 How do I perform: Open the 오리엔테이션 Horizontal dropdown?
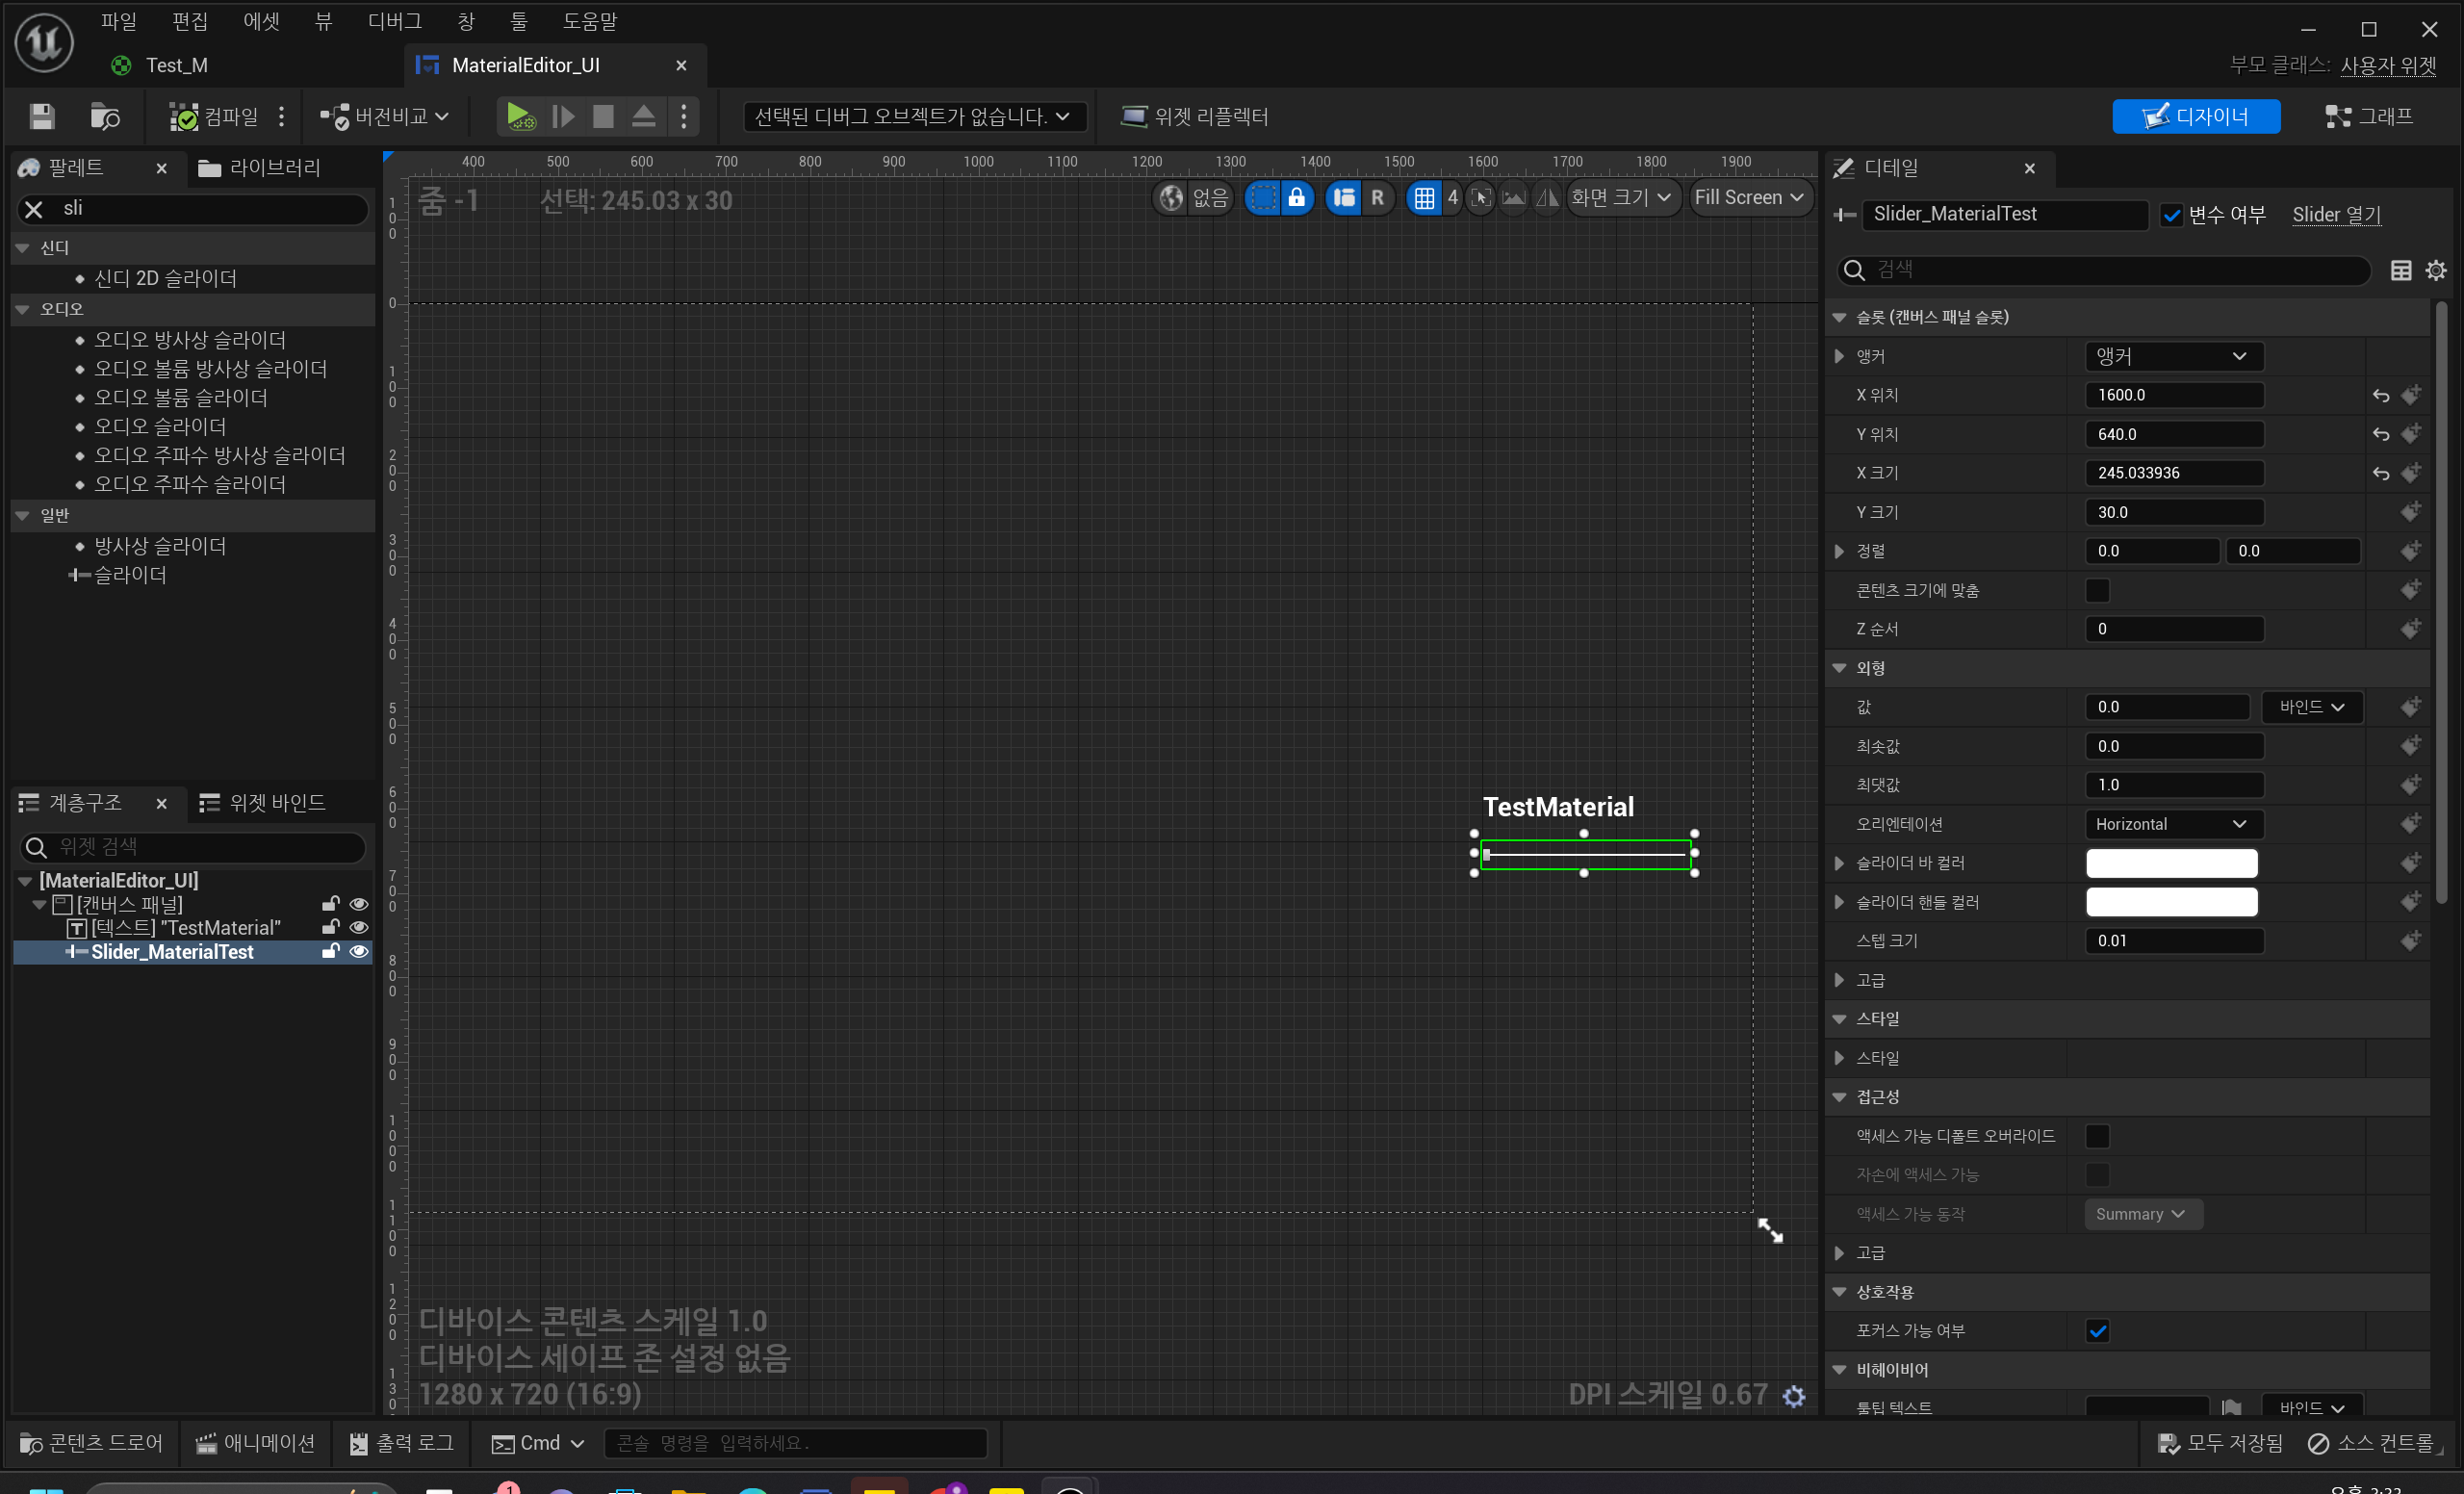pos(2172,824)
